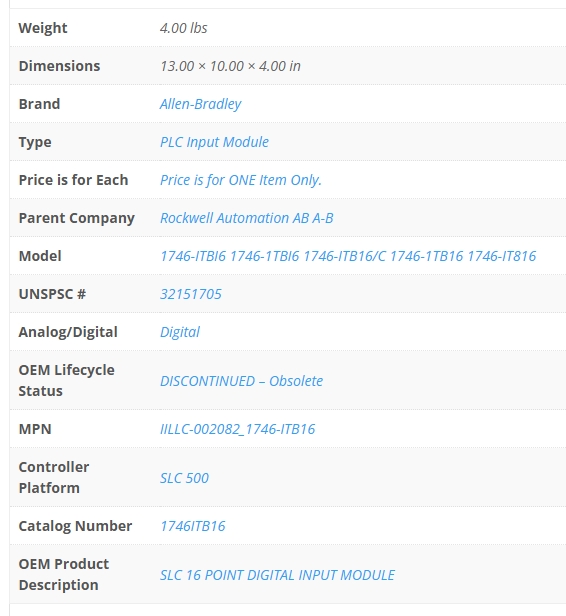Click the MPN IILLC-002082_1746-ITB16 link
This screenshot has width=566, height=616.
coord(237,429)
